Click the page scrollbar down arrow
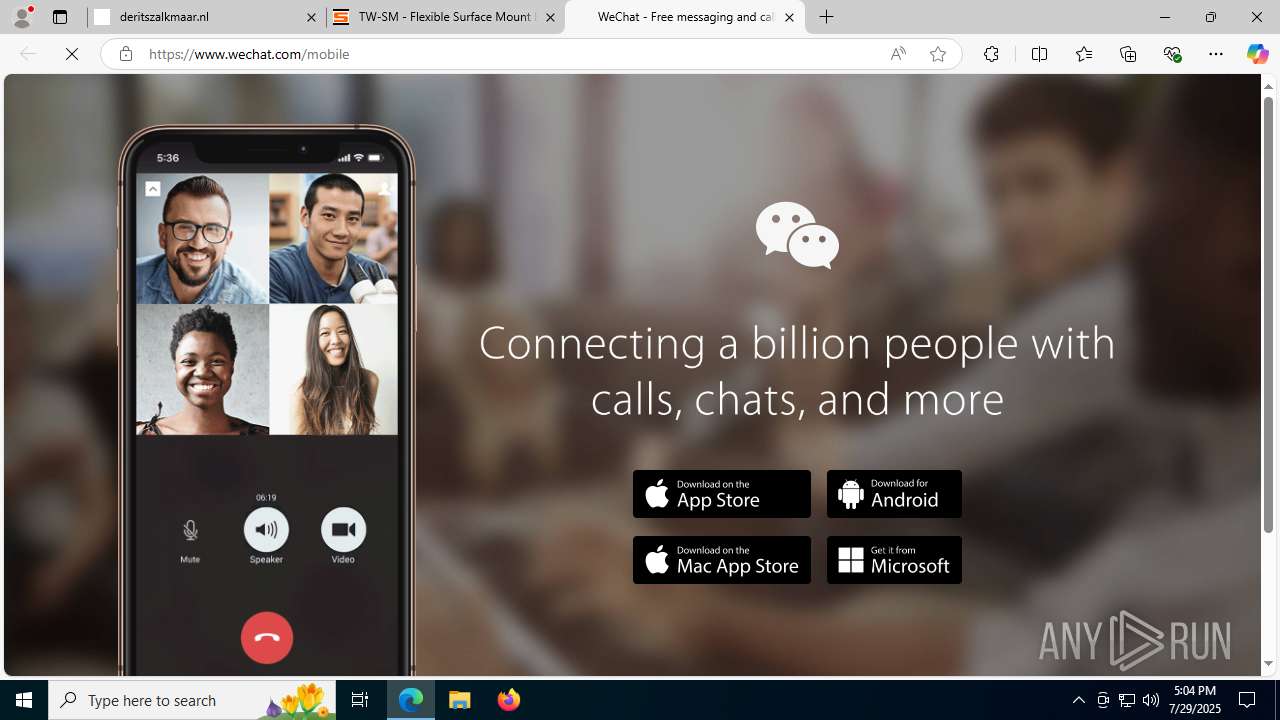The height and width of the screenshot is (720, 1280). (x=1269, y=663)
